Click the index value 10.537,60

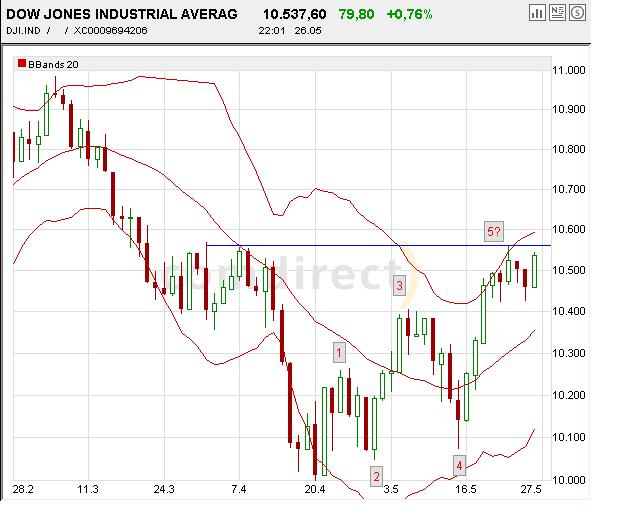pyautogui.click(x=294, y=14)
